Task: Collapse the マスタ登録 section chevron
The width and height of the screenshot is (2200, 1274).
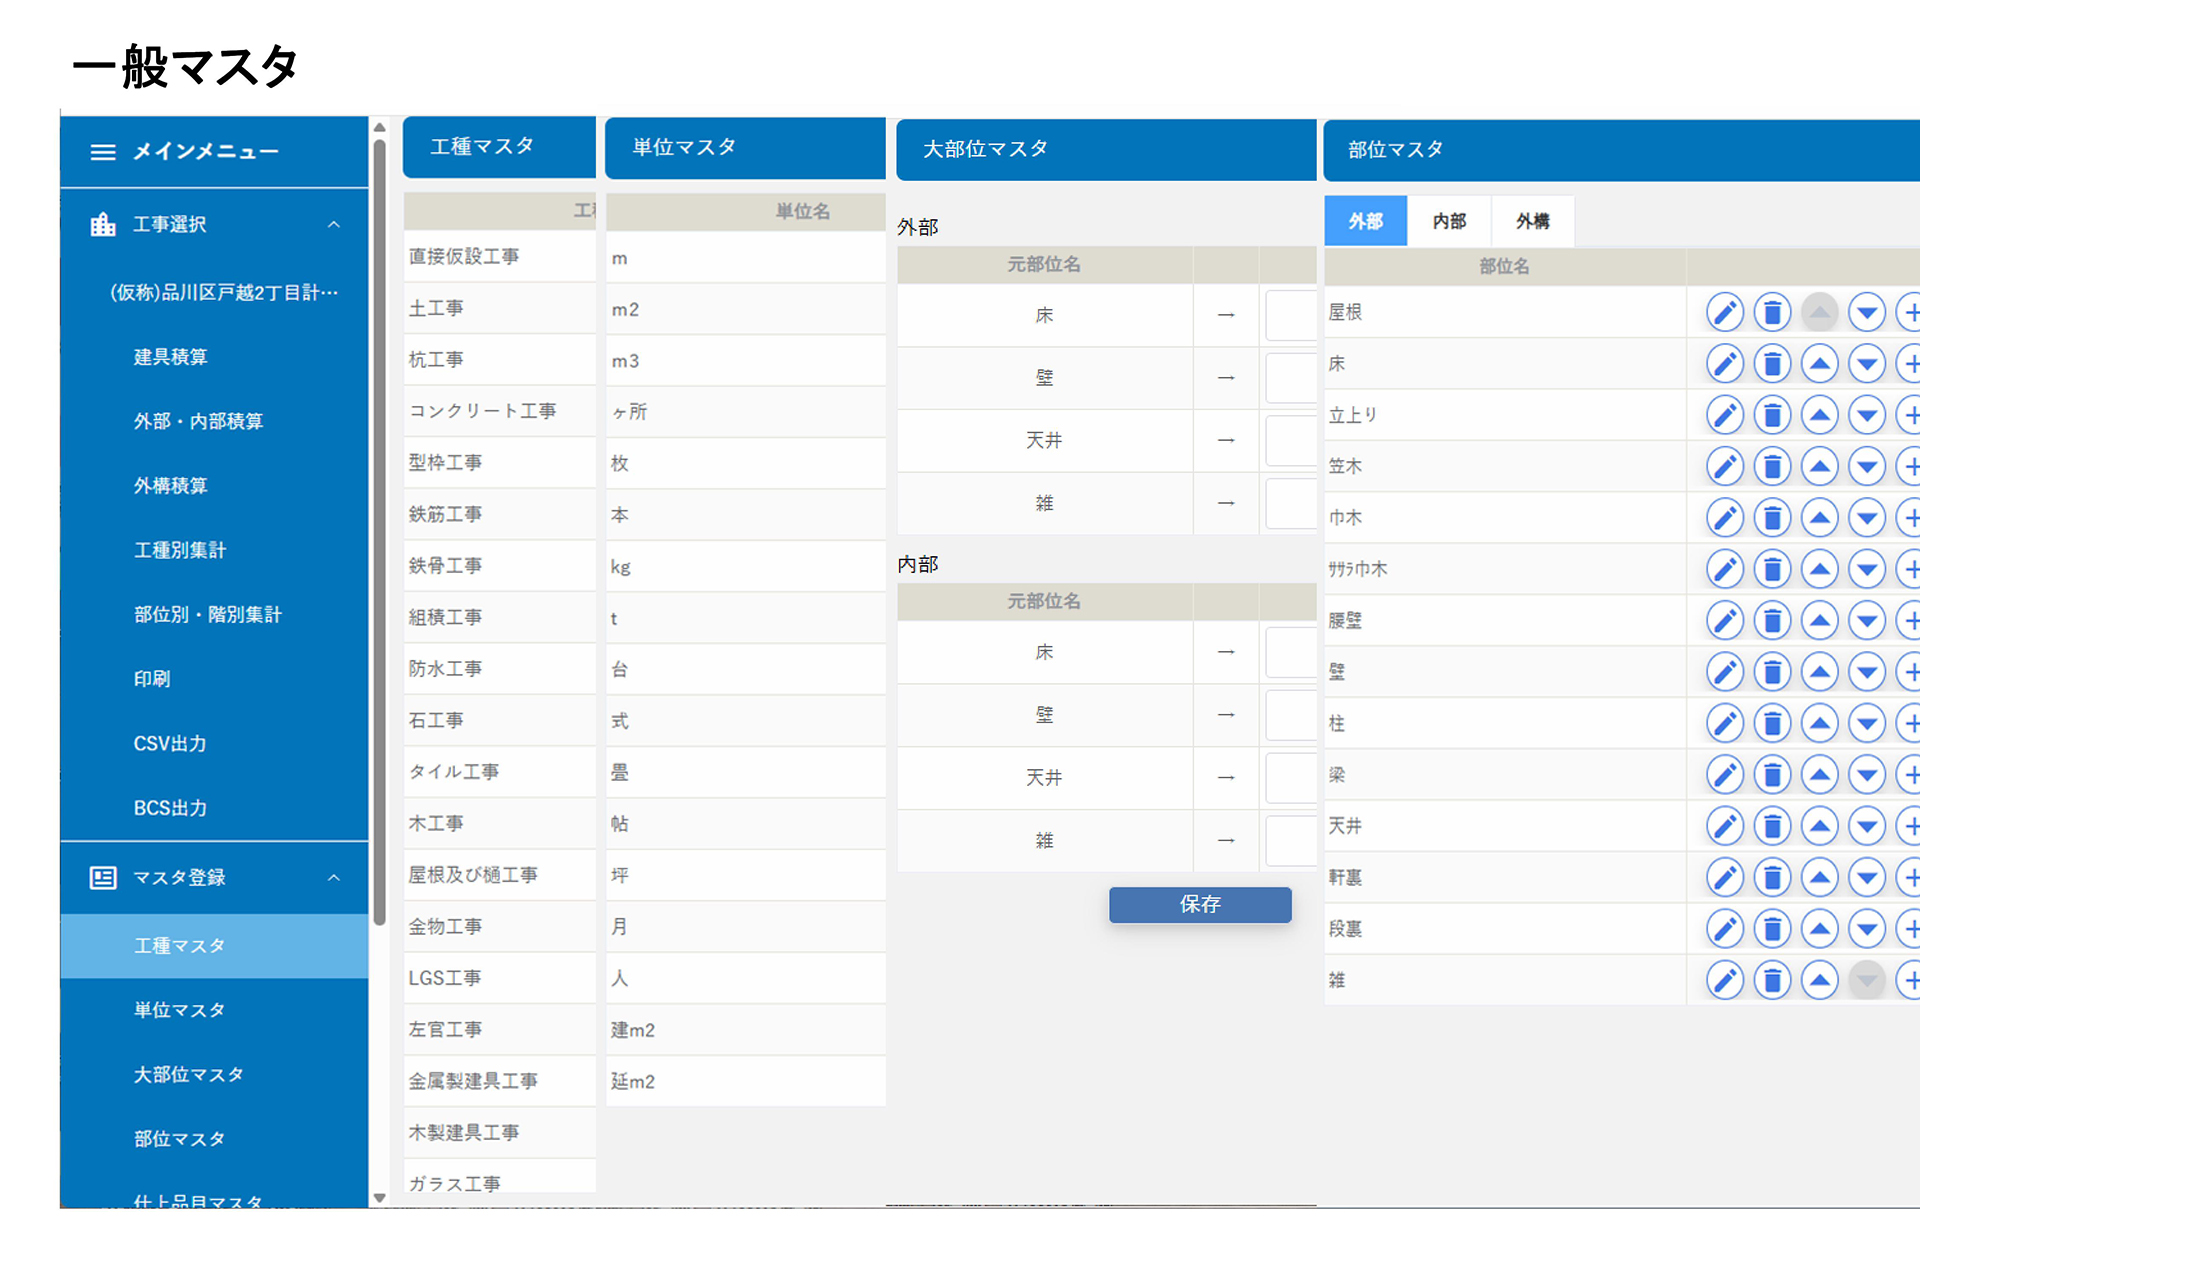Action: tap(334, 878)
